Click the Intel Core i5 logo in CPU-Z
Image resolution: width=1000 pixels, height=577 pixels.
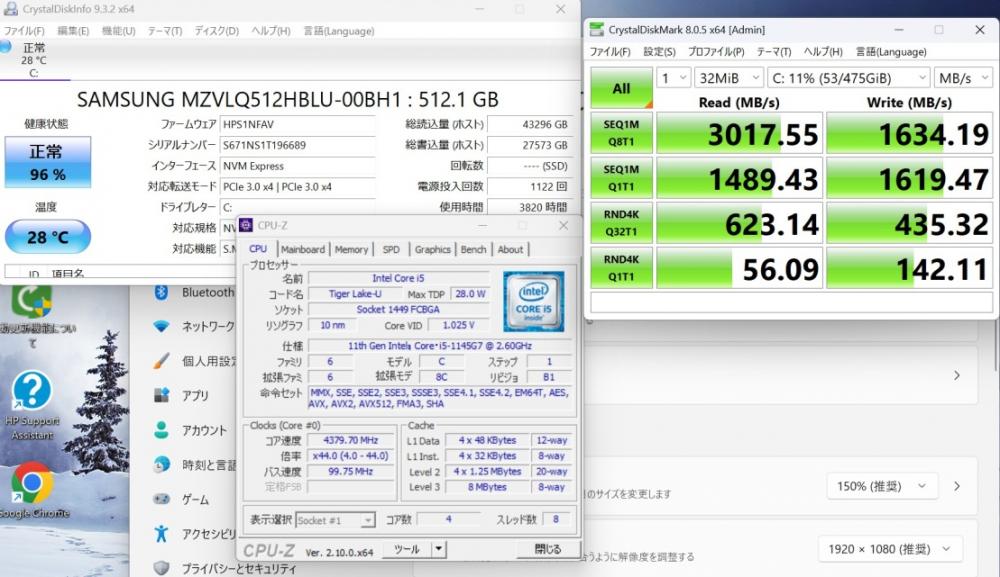pyautogui.click(x=533, y=301)
